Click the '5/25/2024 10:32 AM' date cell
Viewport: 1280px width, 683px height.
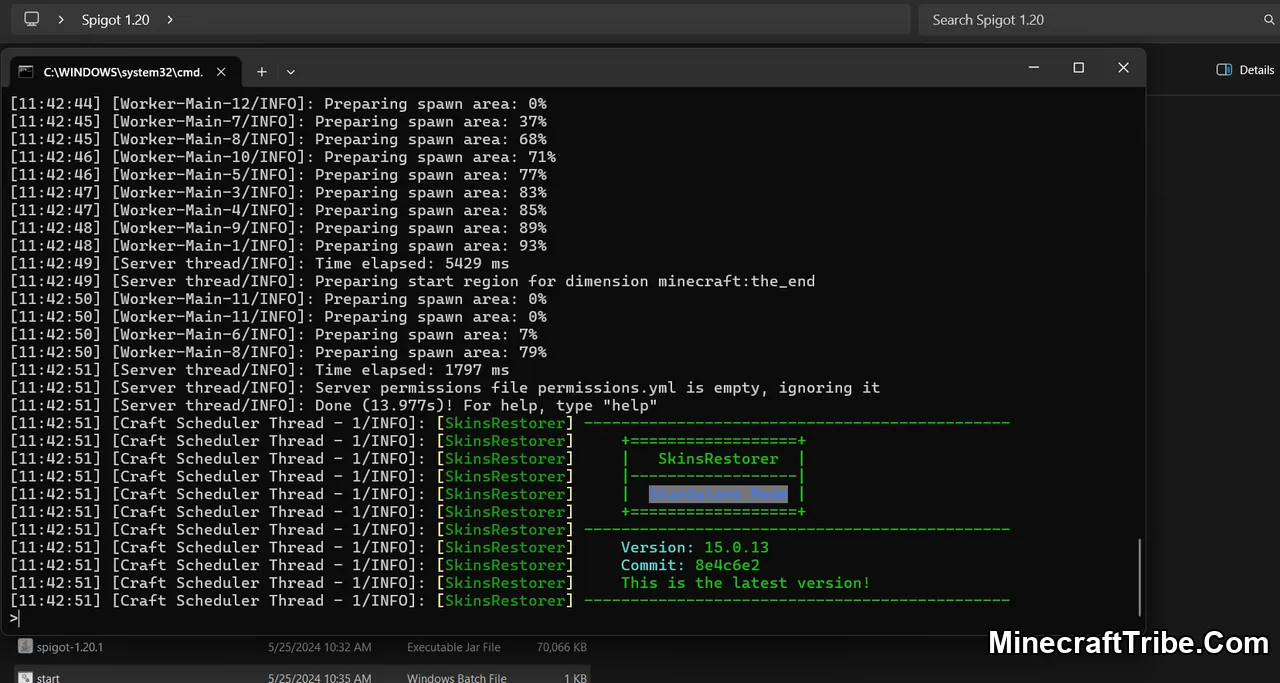(x=319, y=648)
